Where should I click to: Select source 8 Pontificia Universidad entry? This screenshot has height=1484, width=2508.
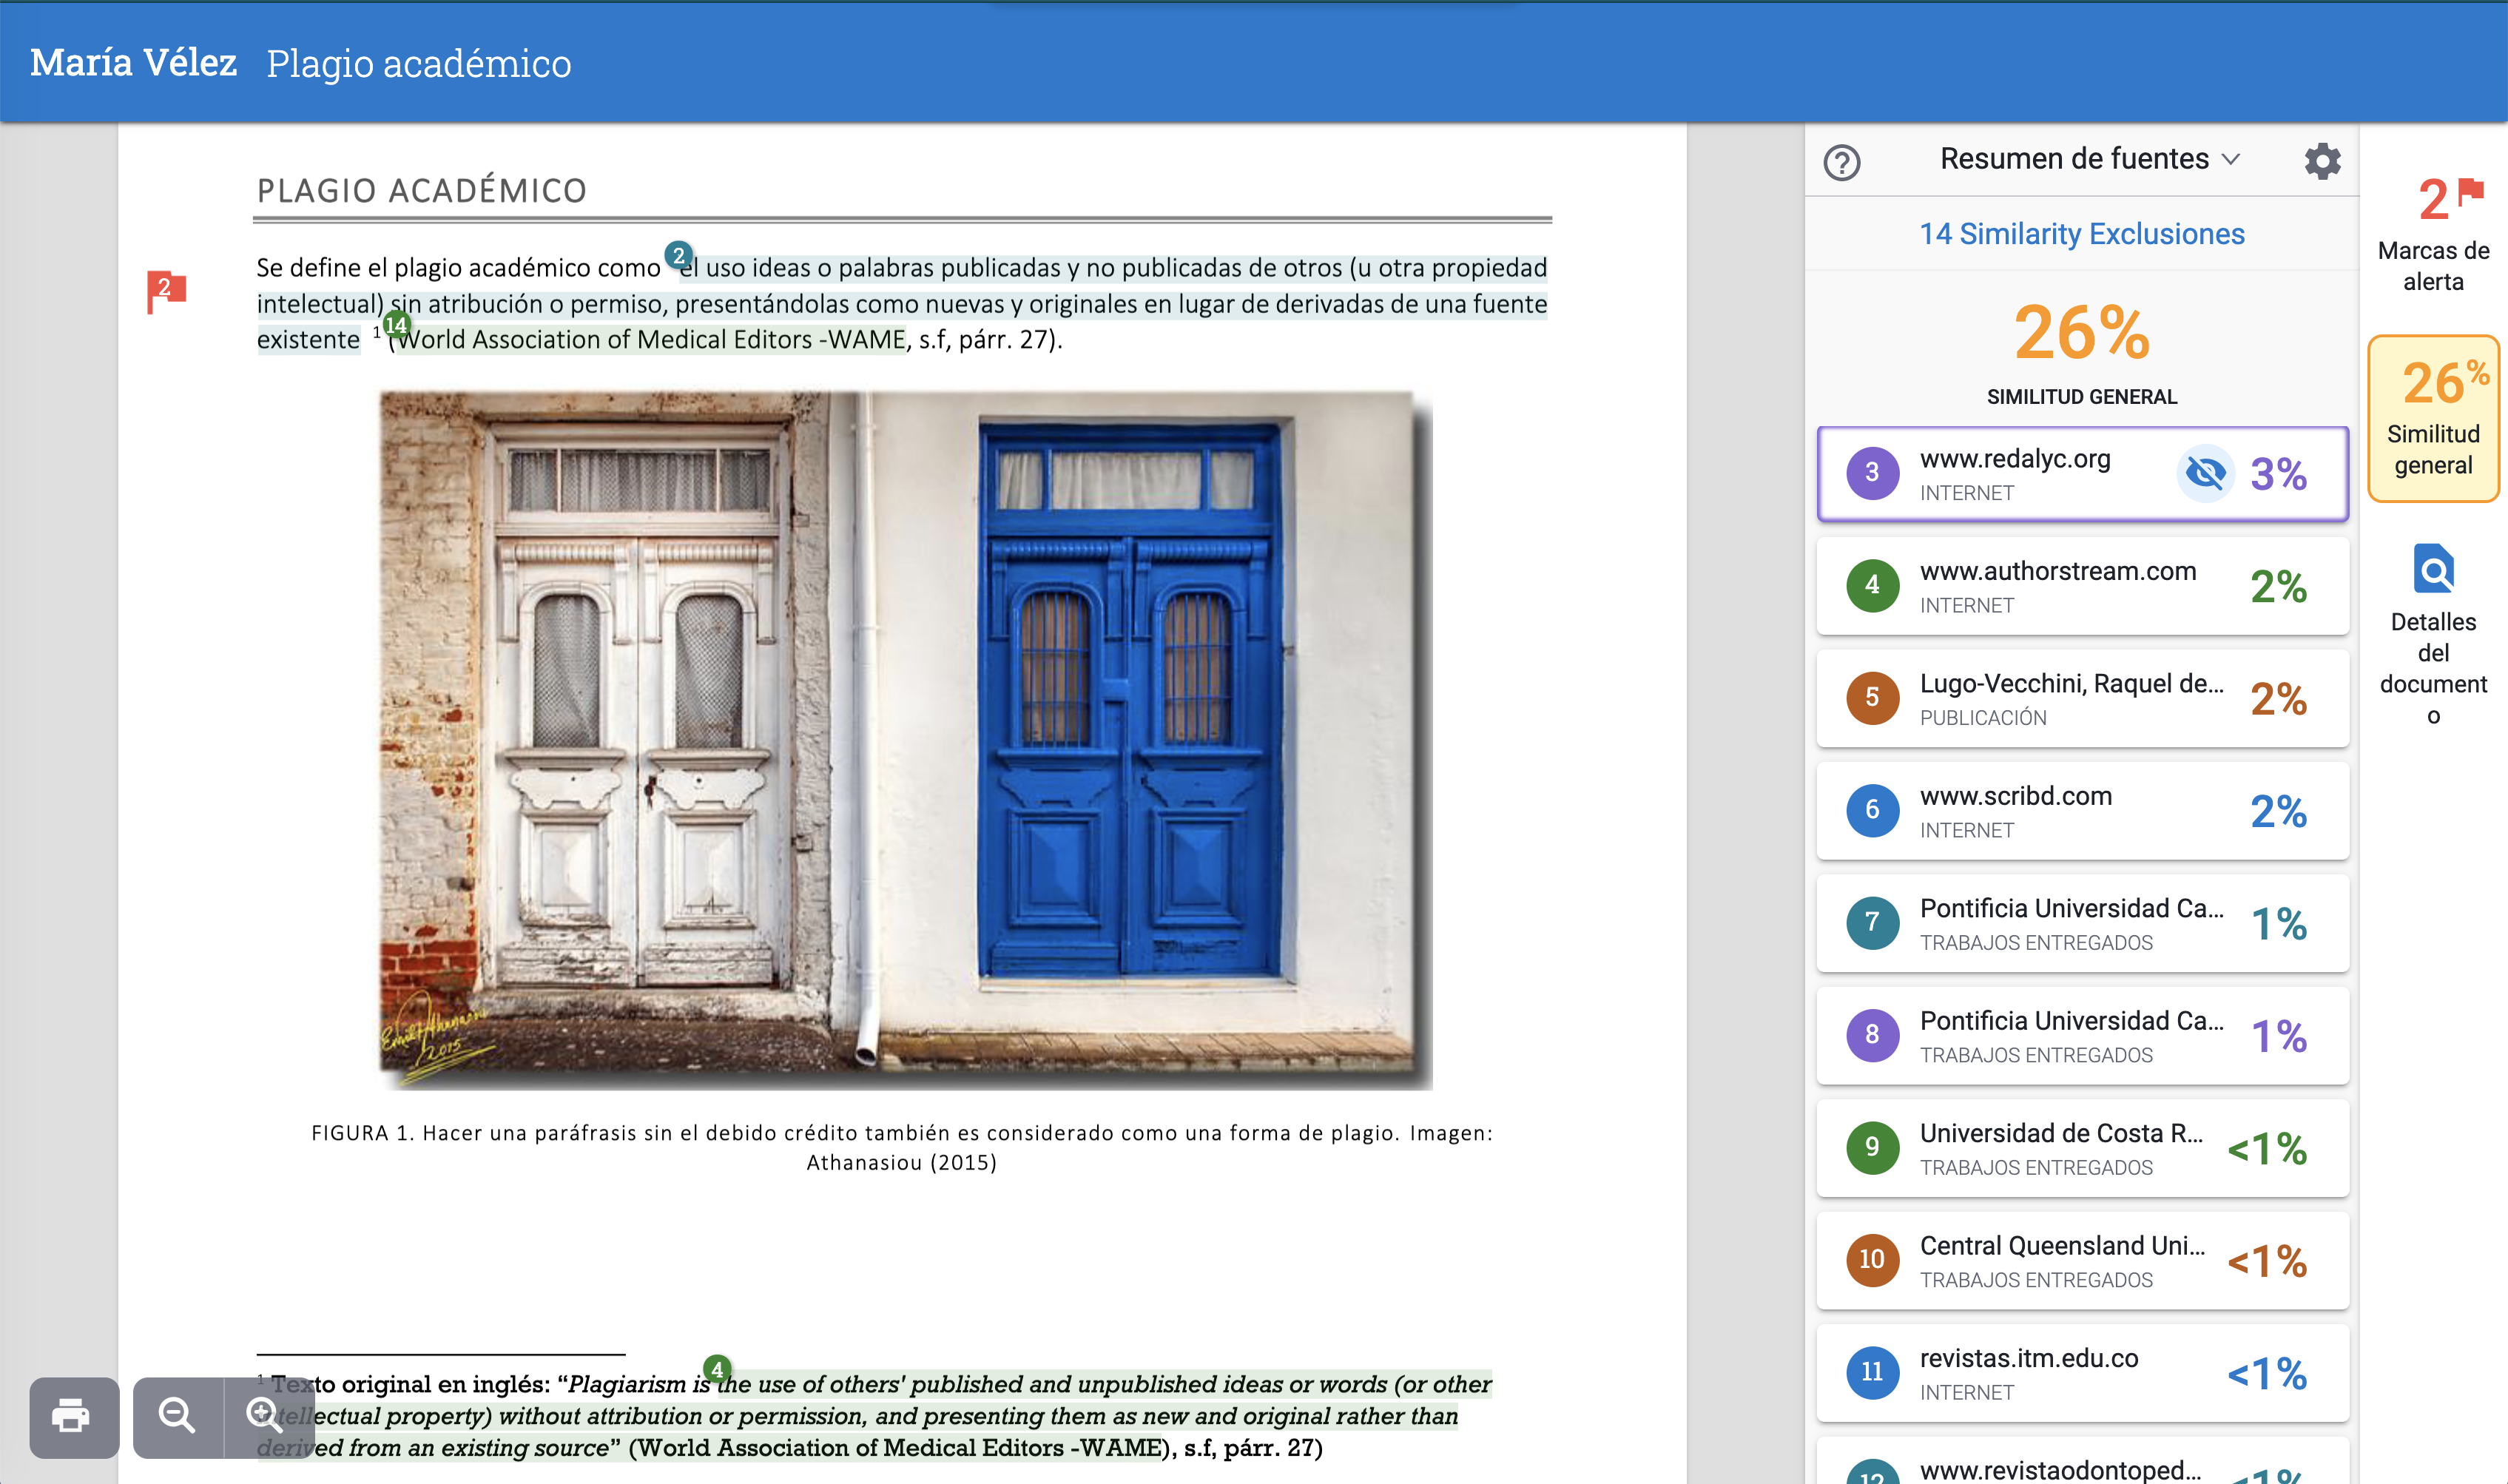click(x=2082, y=1036)
